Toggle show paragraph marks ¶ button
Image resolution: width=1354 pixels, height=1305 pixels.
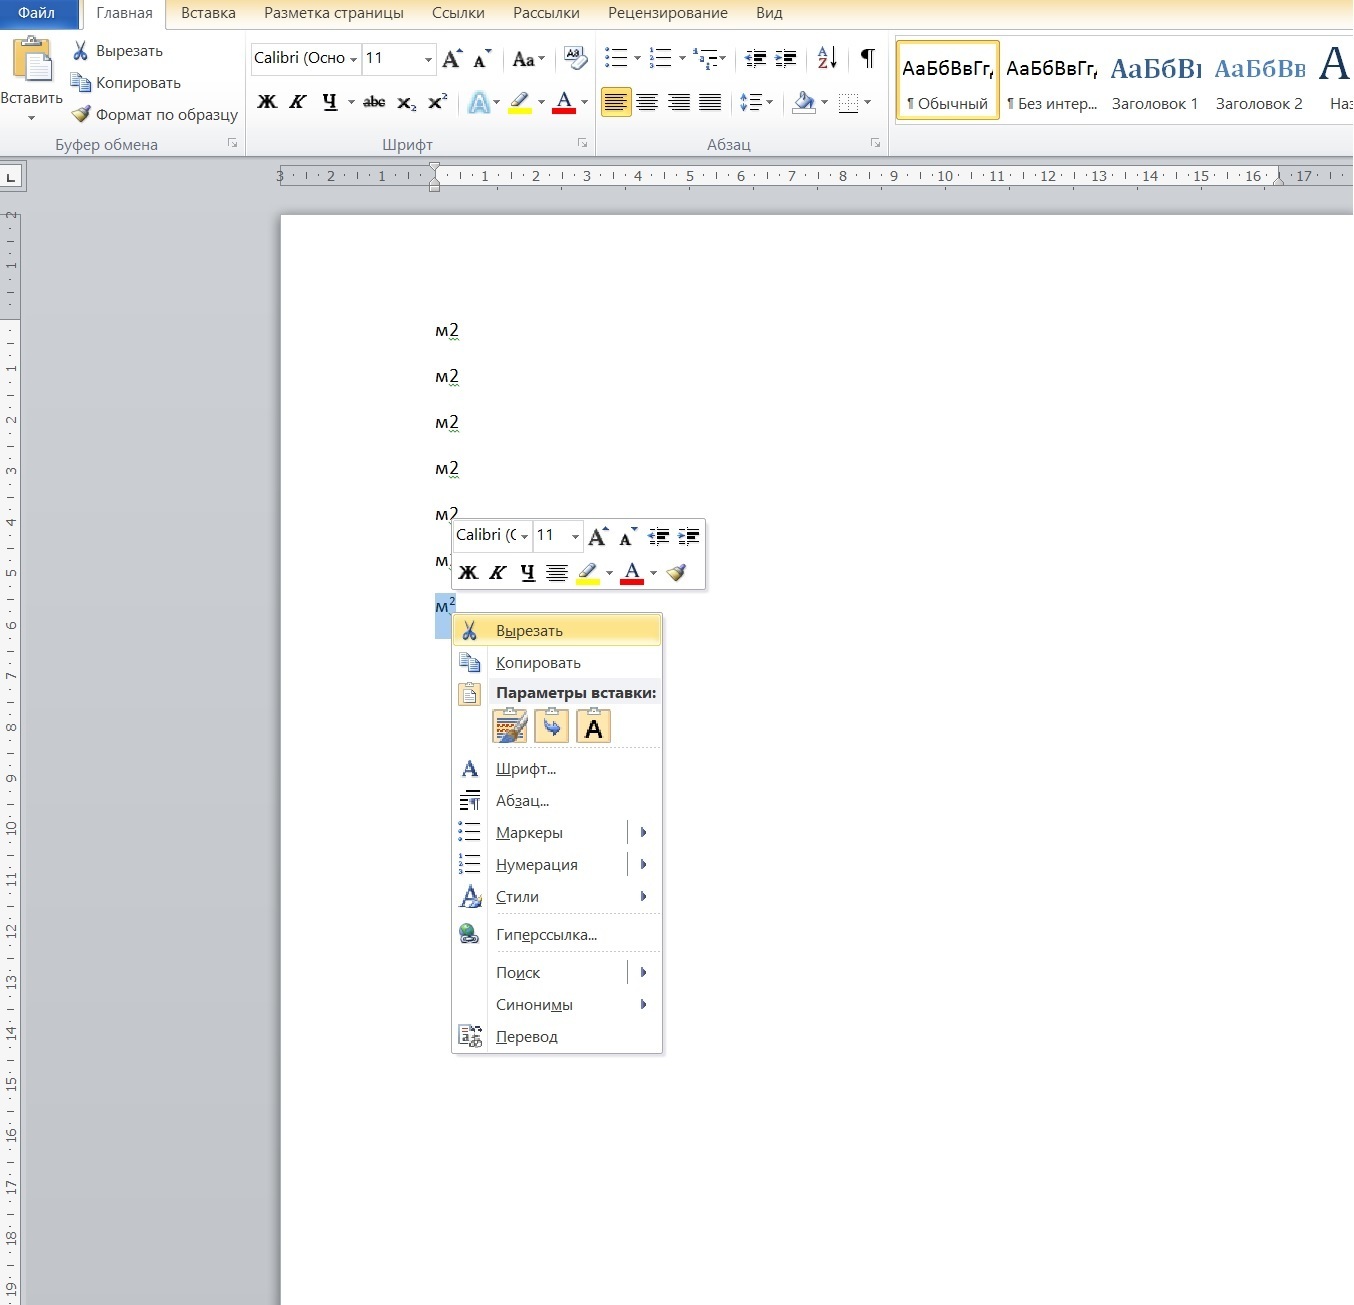pos(867,58)
